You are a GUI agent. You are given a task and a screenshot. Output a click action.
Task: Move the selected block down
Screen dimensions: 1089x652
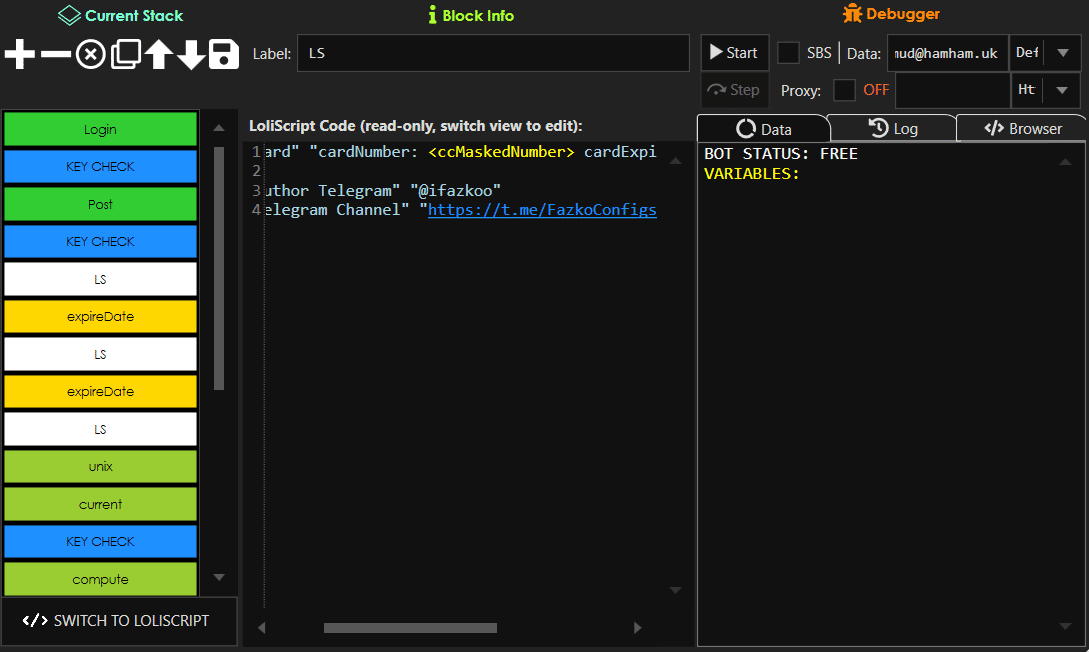[192, 54]
